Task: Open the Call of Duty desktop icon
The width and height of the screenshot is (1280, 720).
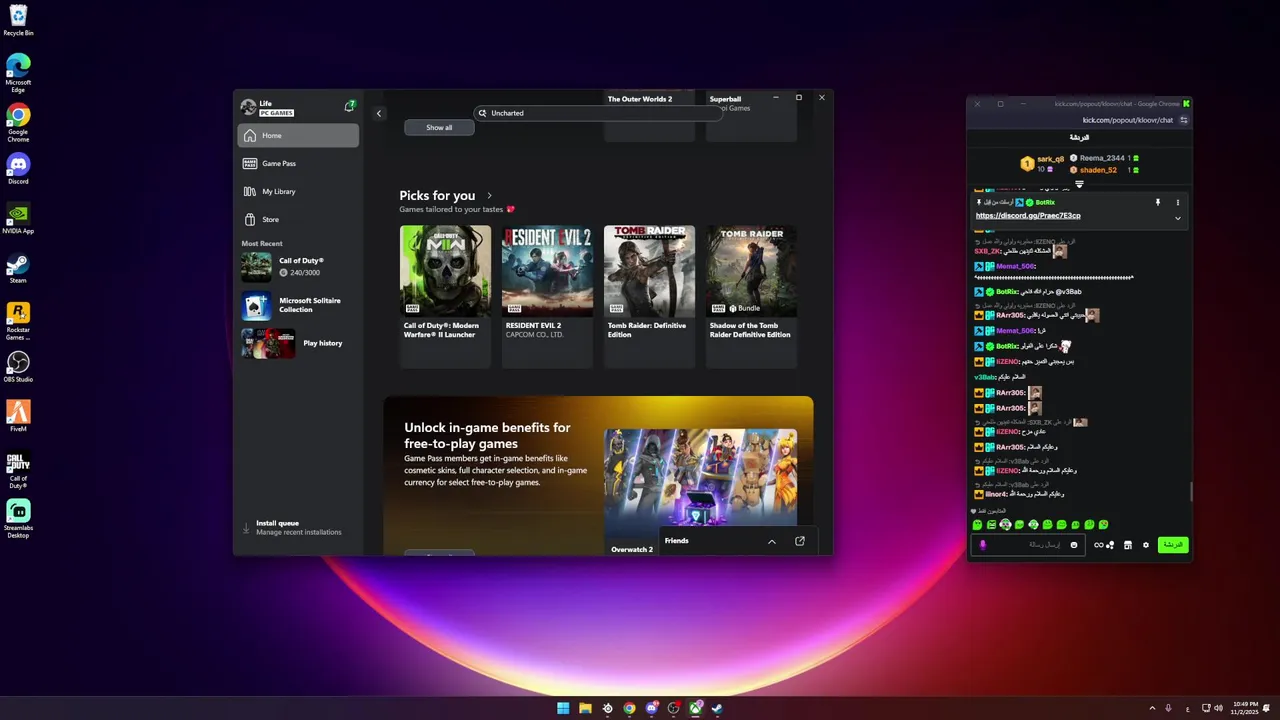Action: (18, 470)
